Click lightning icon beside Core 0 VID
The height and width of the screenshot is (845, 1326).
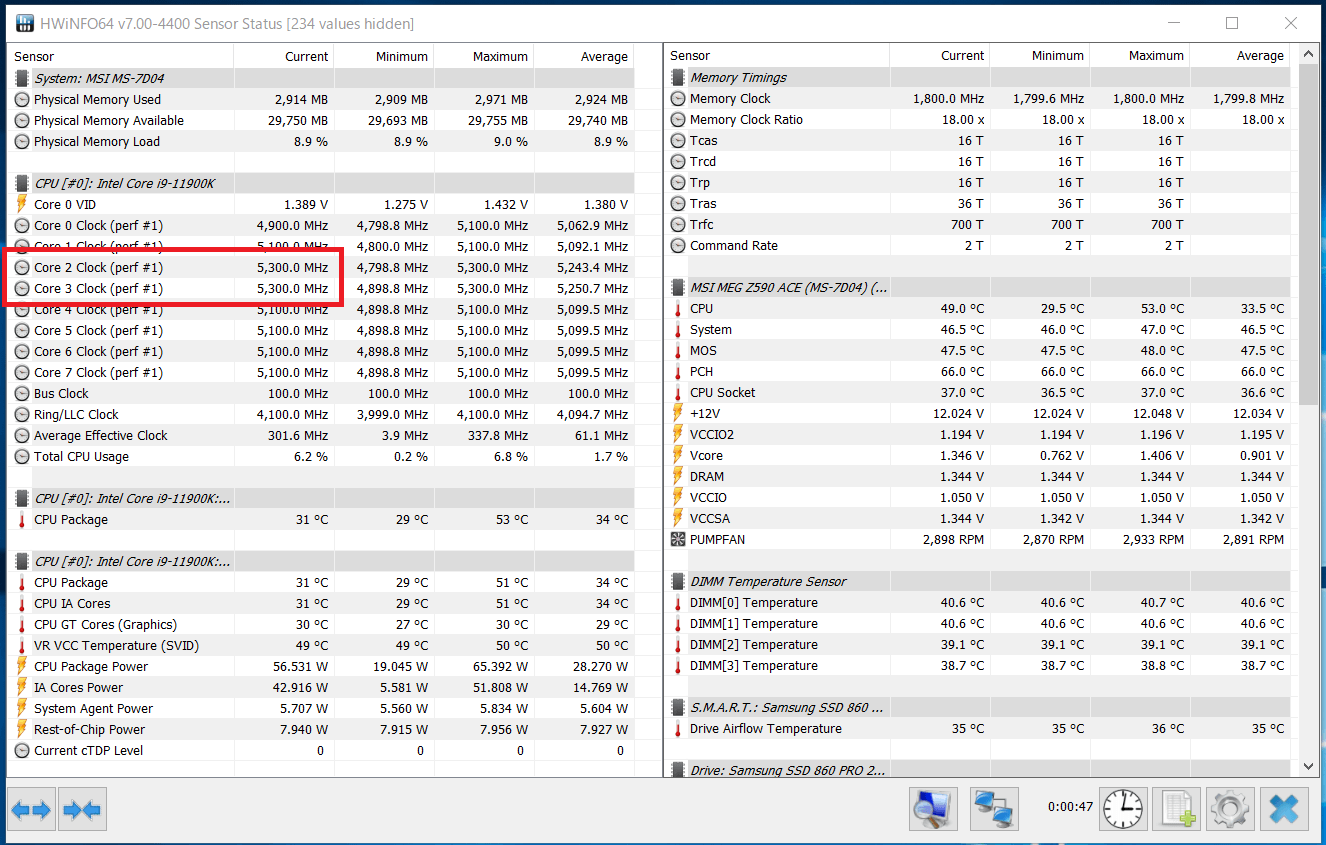point(22,204)
